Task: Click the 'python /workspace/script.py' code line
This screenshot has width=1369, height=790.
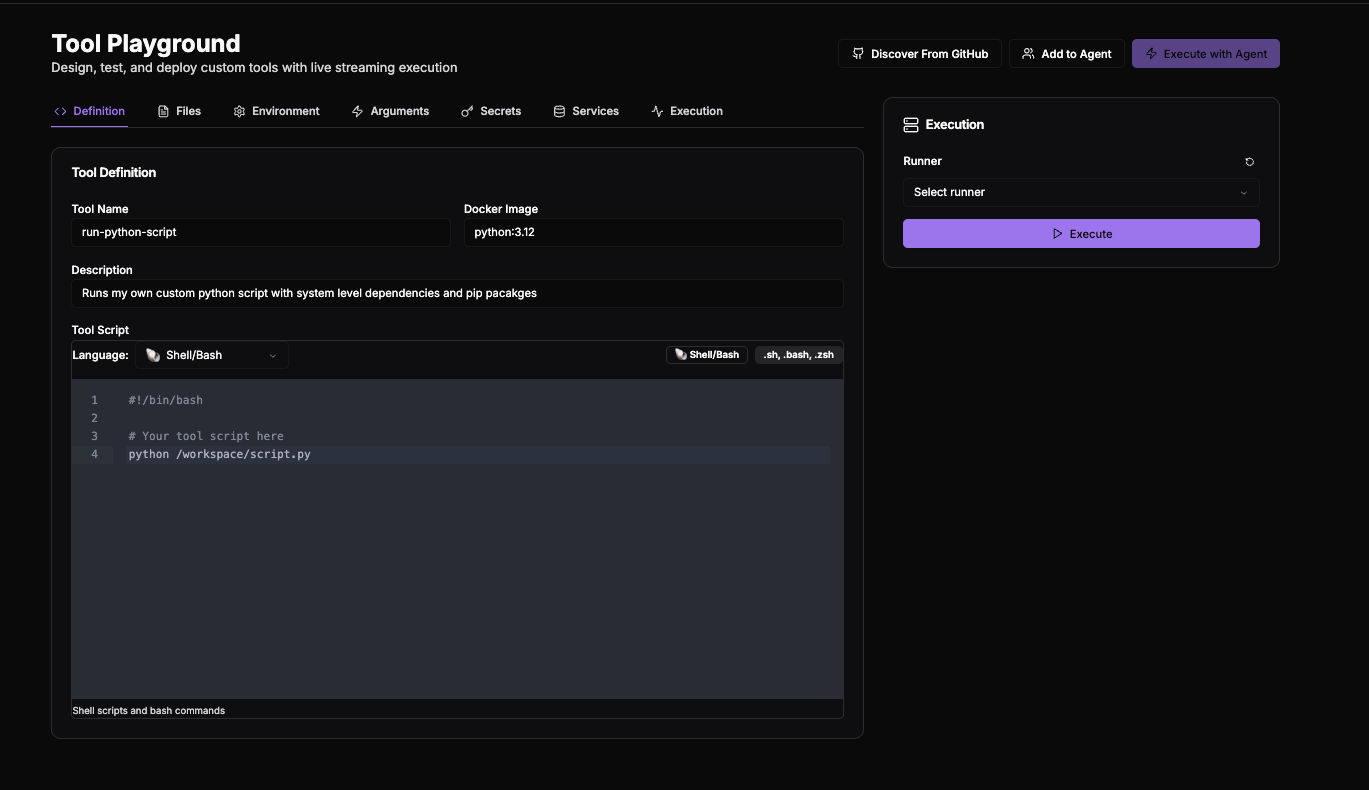Action: [x=220, y=454]
